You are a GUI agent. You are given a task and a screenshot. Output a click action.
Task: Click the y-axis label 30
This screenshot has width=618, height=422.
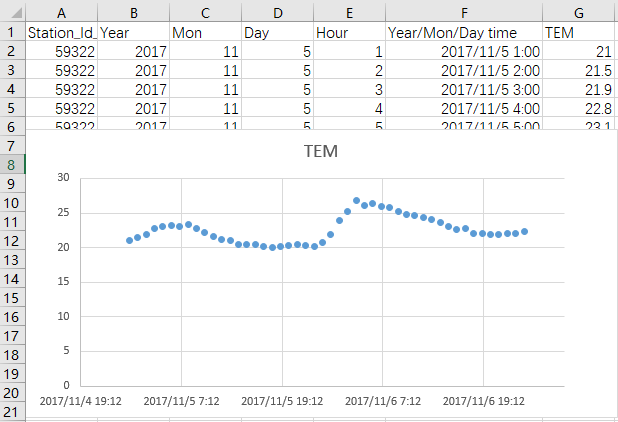[63, 178]
